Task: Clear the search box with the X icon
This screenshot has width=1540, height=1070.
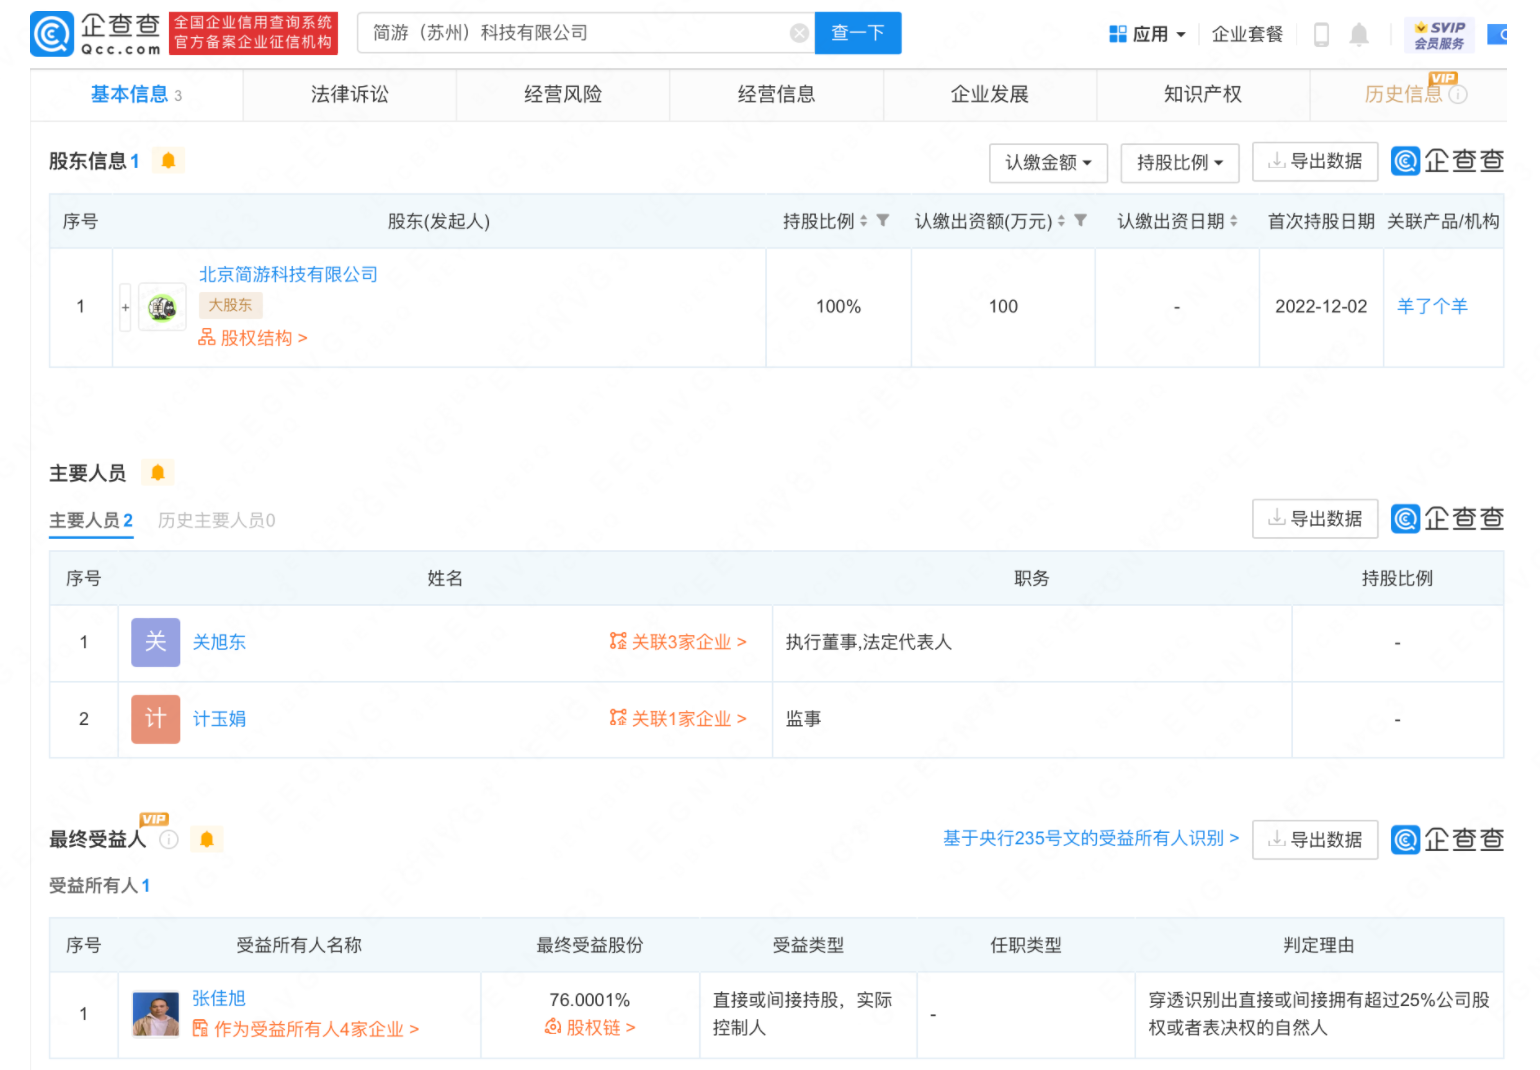Action: tap(799, 33)
